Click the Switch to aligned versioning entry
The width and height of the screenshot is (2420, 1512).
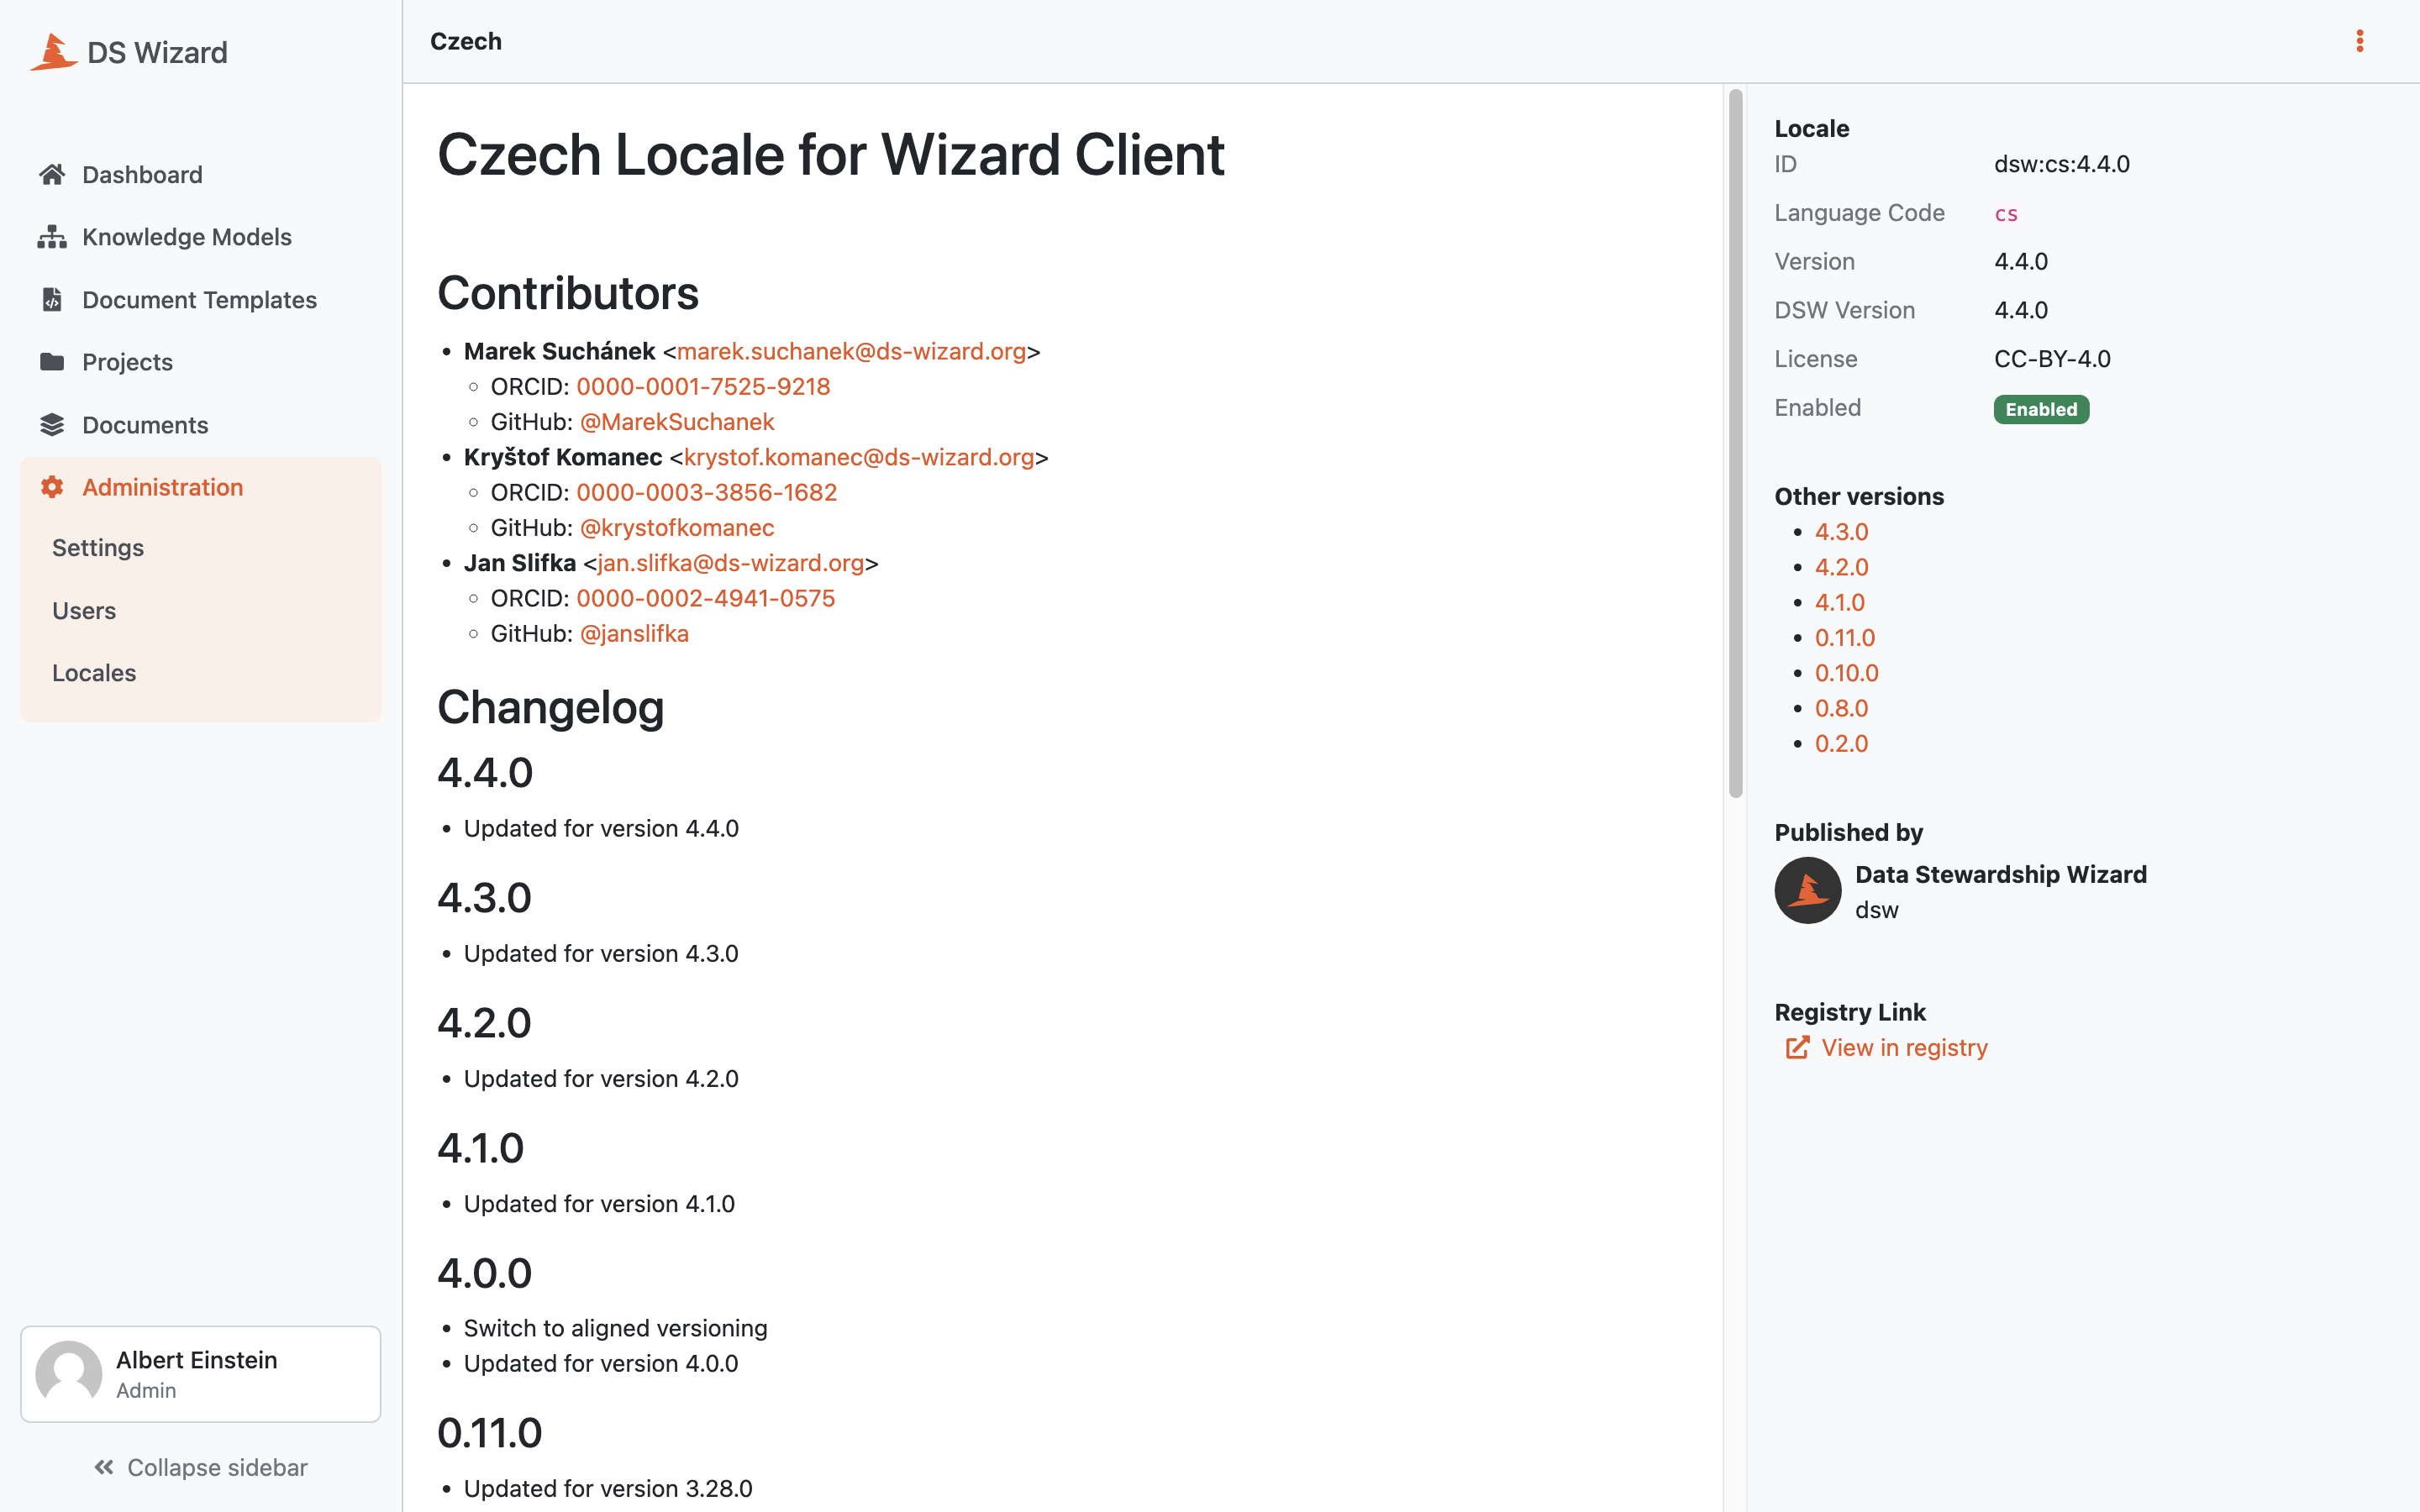point(615,1328)
